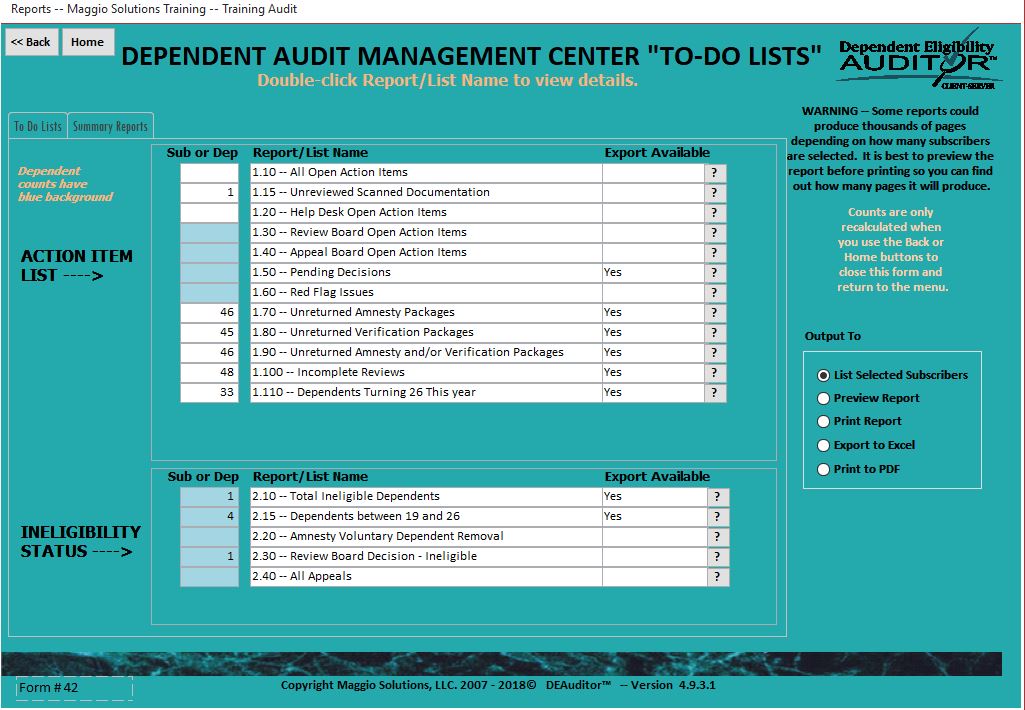Viewport: 1025px width, 710px height.
Task: Click the help question mark for All Open Action Items
Action: pos(714,173)
